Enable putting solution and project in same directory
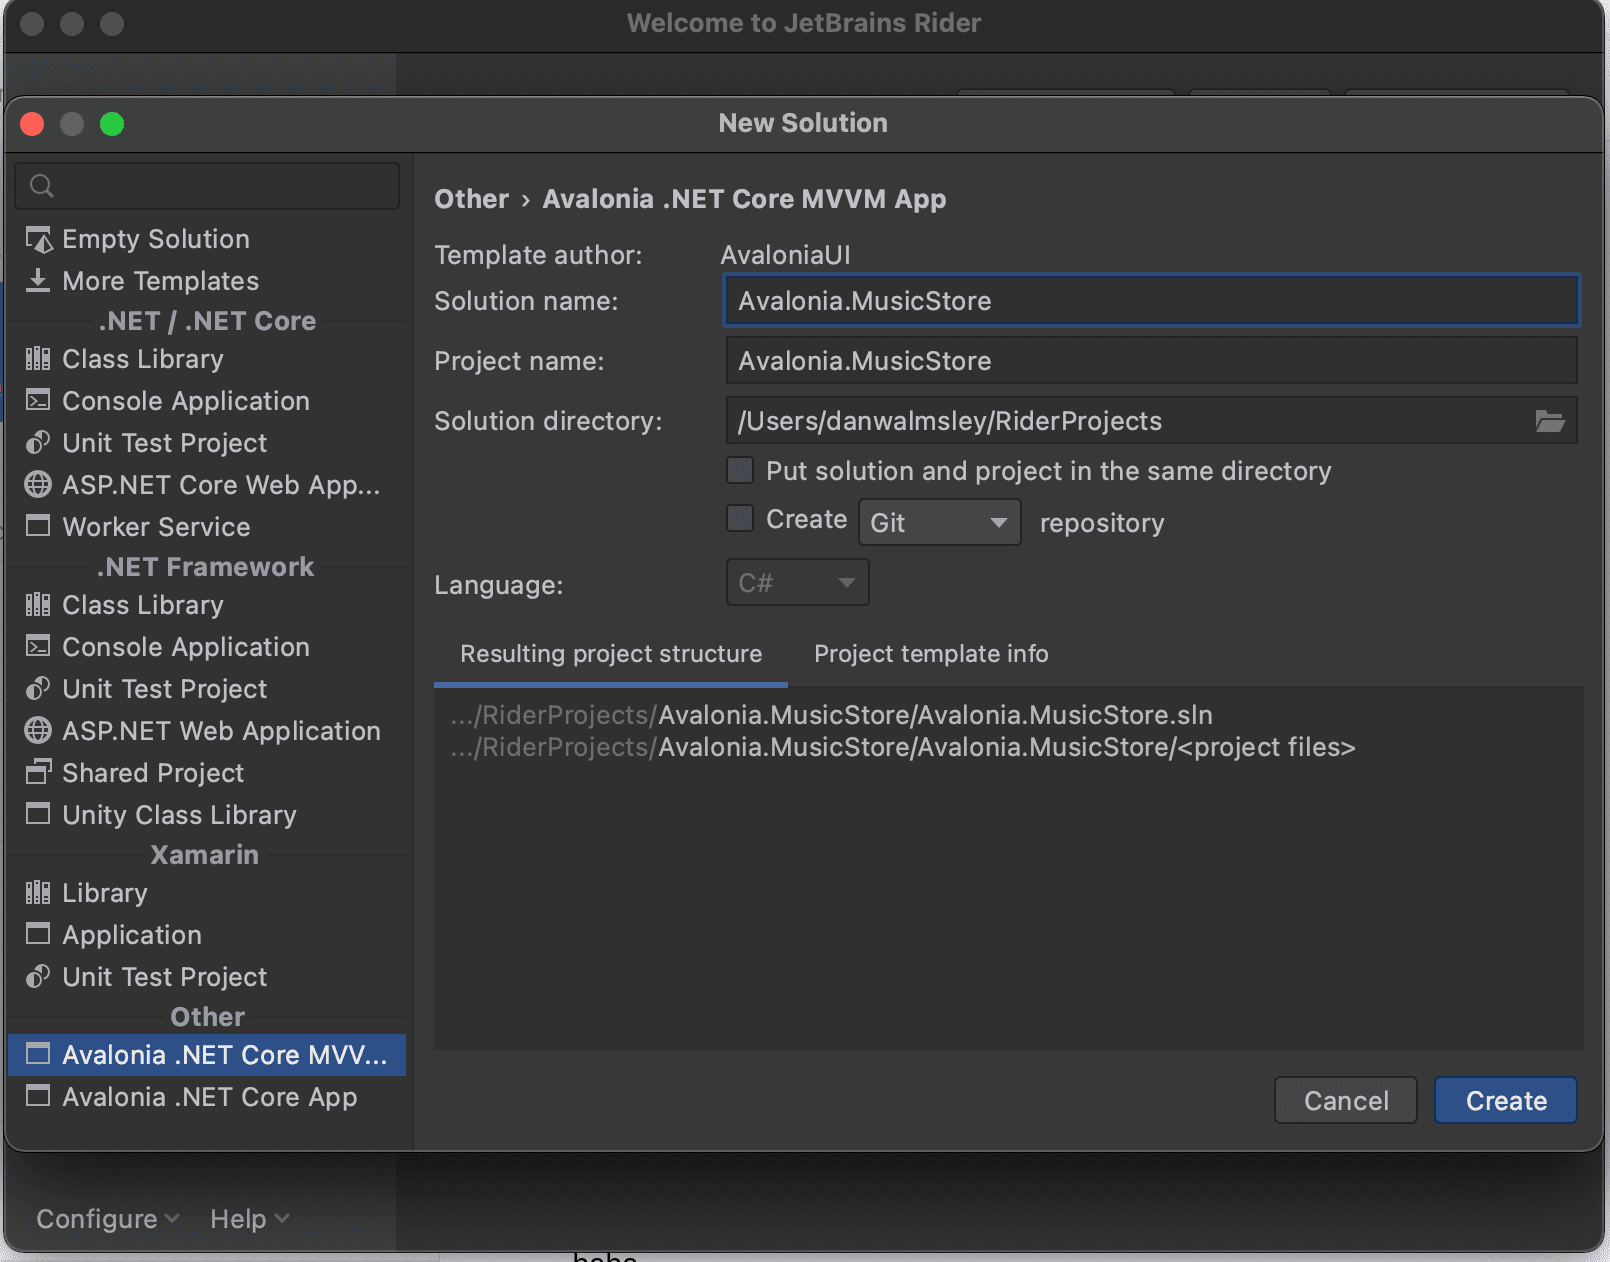 tap(740, 471)
